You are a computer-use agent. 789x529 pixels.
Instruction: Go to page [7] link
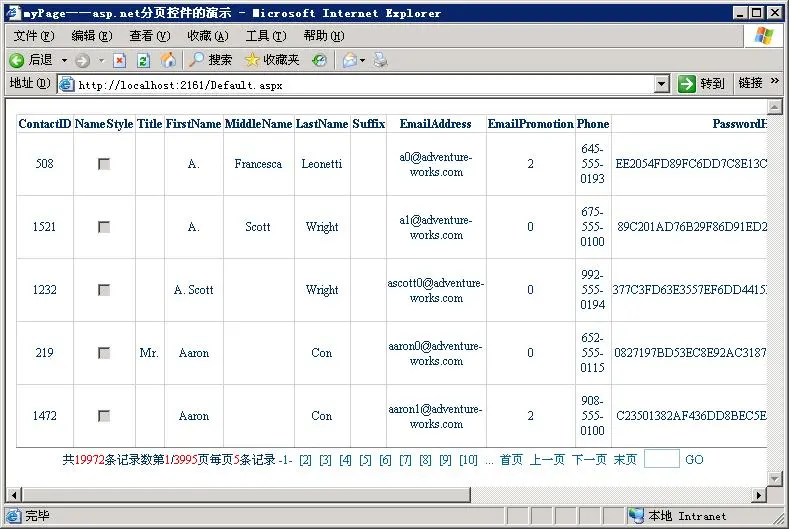(406, 460)
